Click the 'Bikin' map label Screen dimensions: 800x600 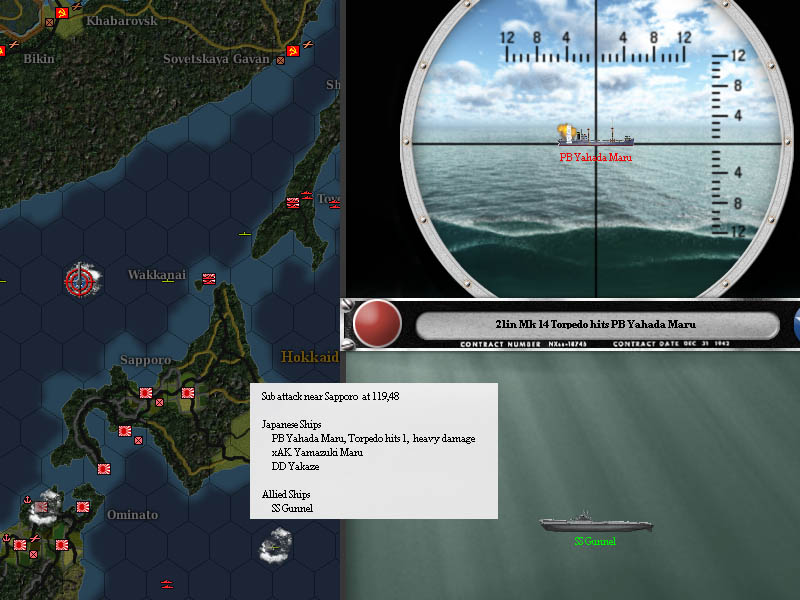coord(39,59)
